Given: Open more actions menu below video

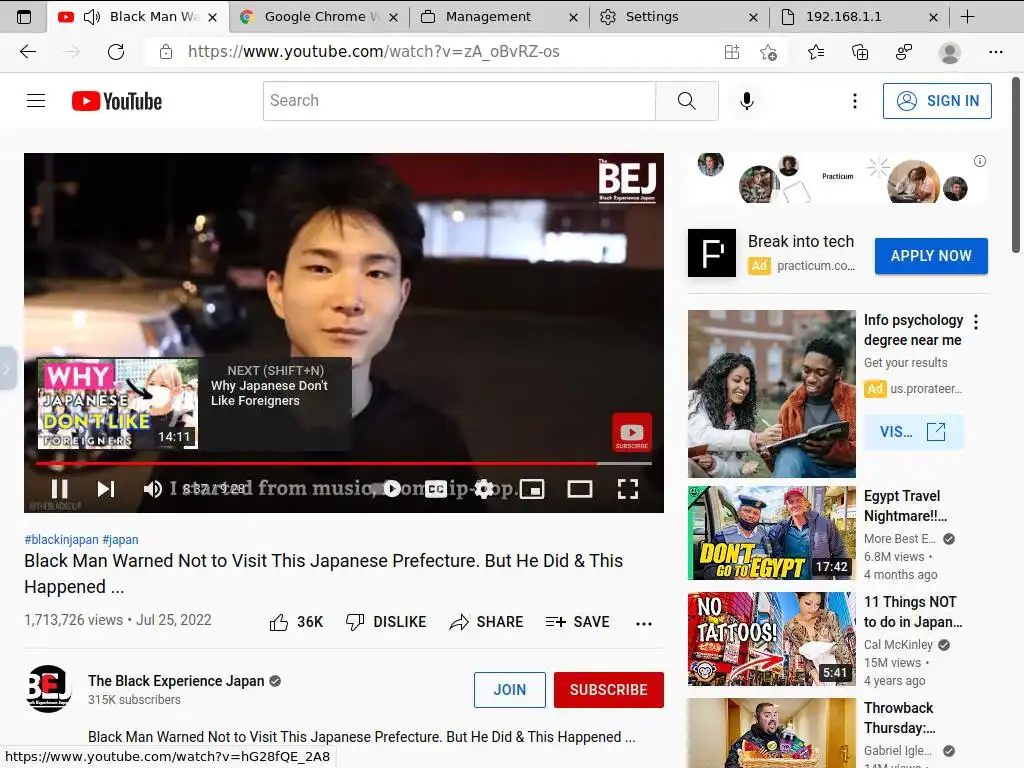Looking at the screenshot, I should (x=644, y=623).
